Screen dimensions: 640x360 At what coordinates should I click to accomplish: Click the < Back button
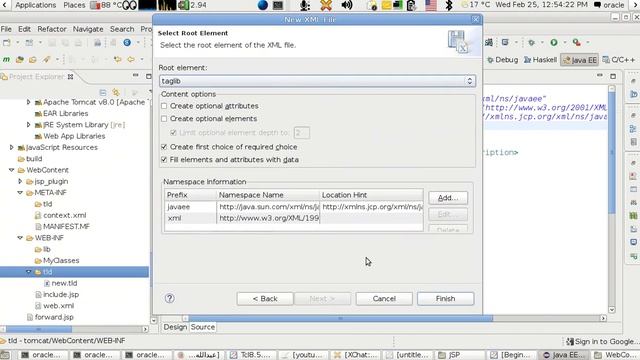[265, 299]
